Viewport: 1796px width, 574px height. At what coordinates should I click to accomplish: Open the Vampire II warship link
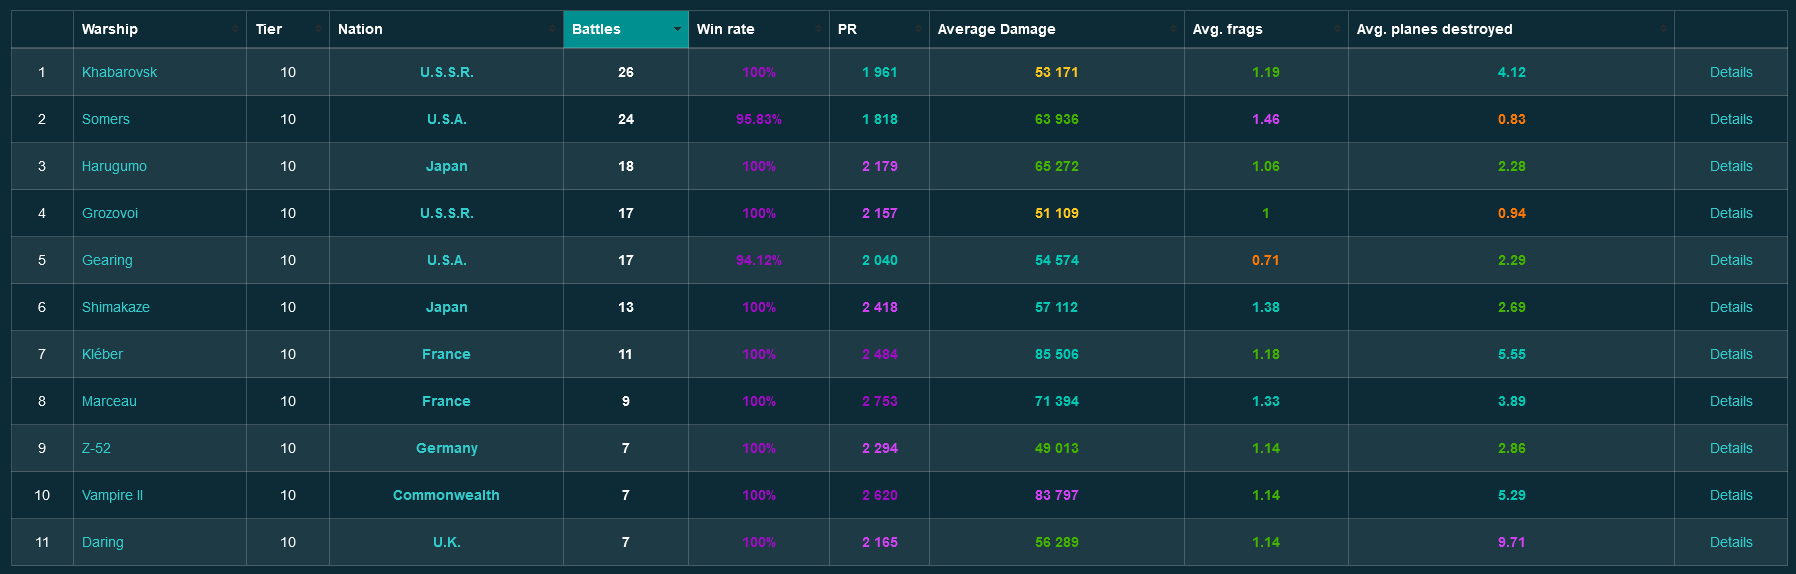tap(112, 495)
